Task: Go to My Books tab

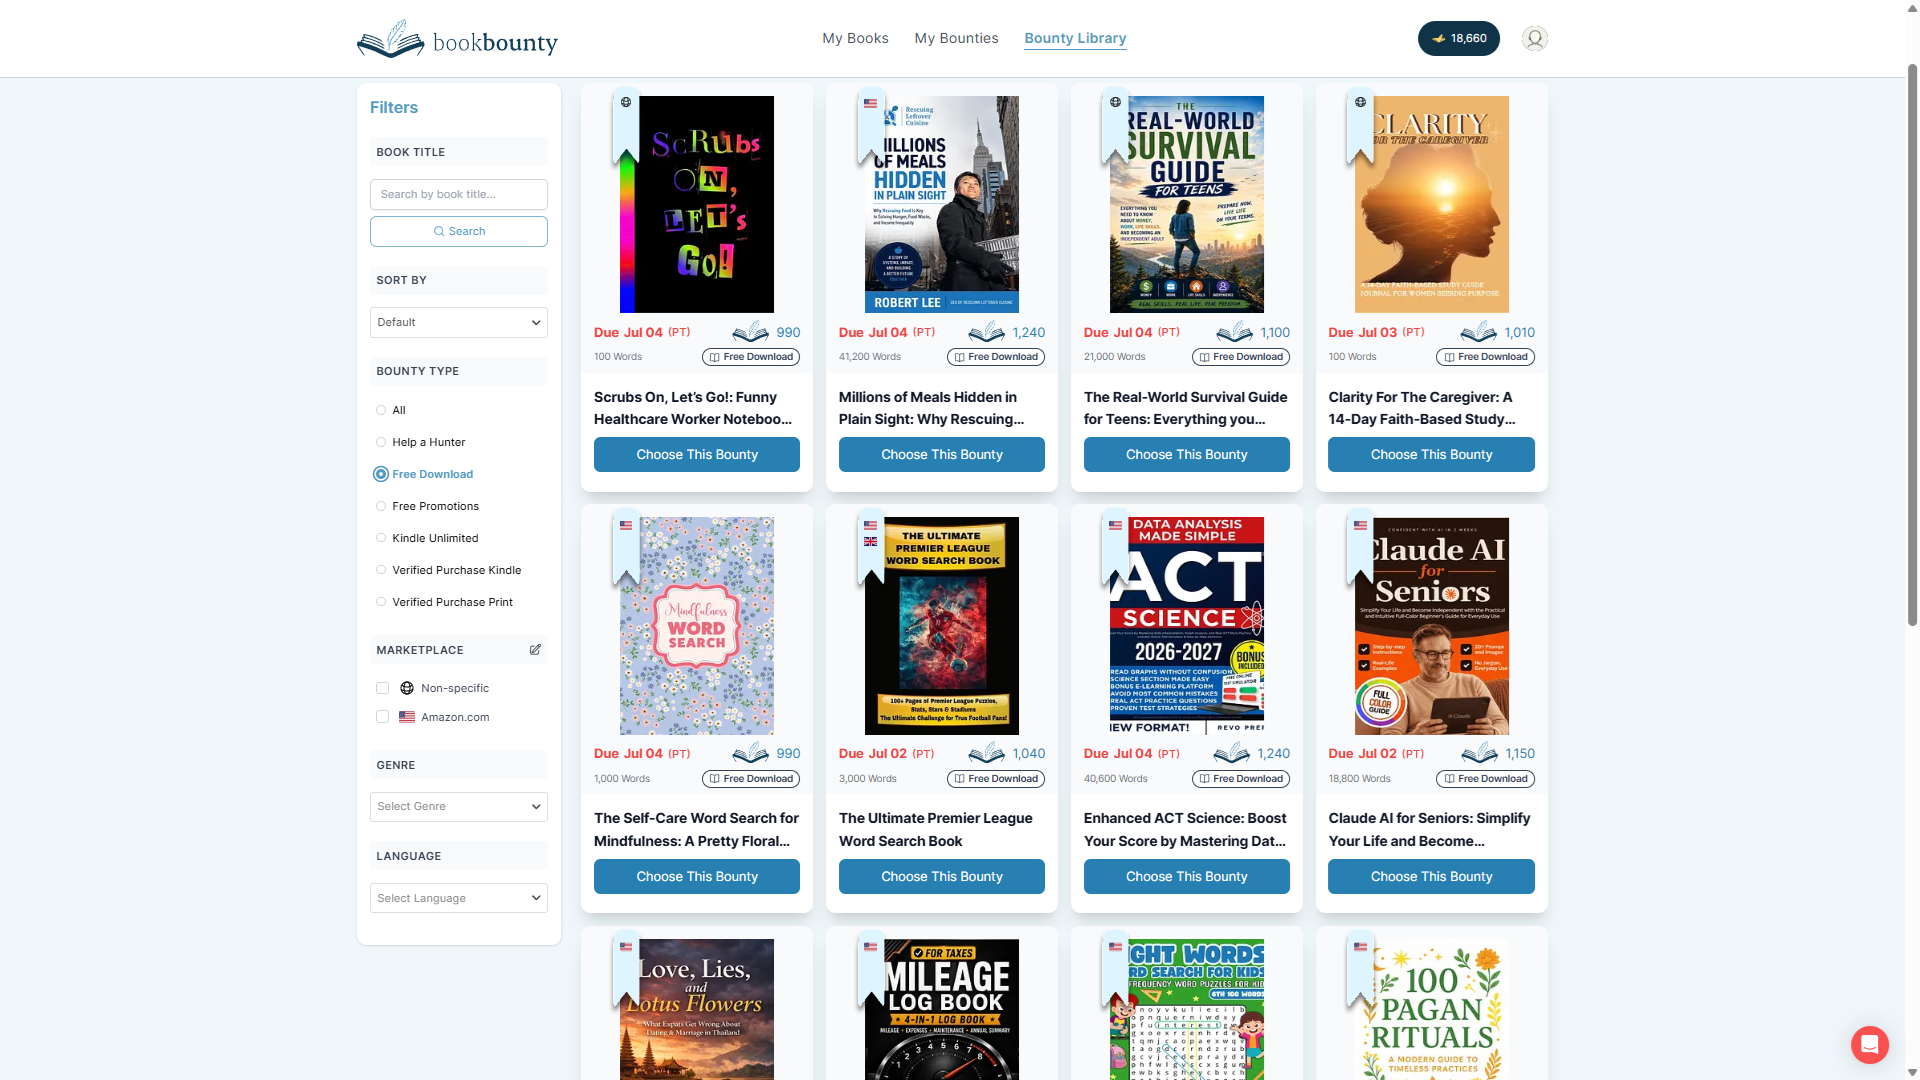Action: pos(855,38)
